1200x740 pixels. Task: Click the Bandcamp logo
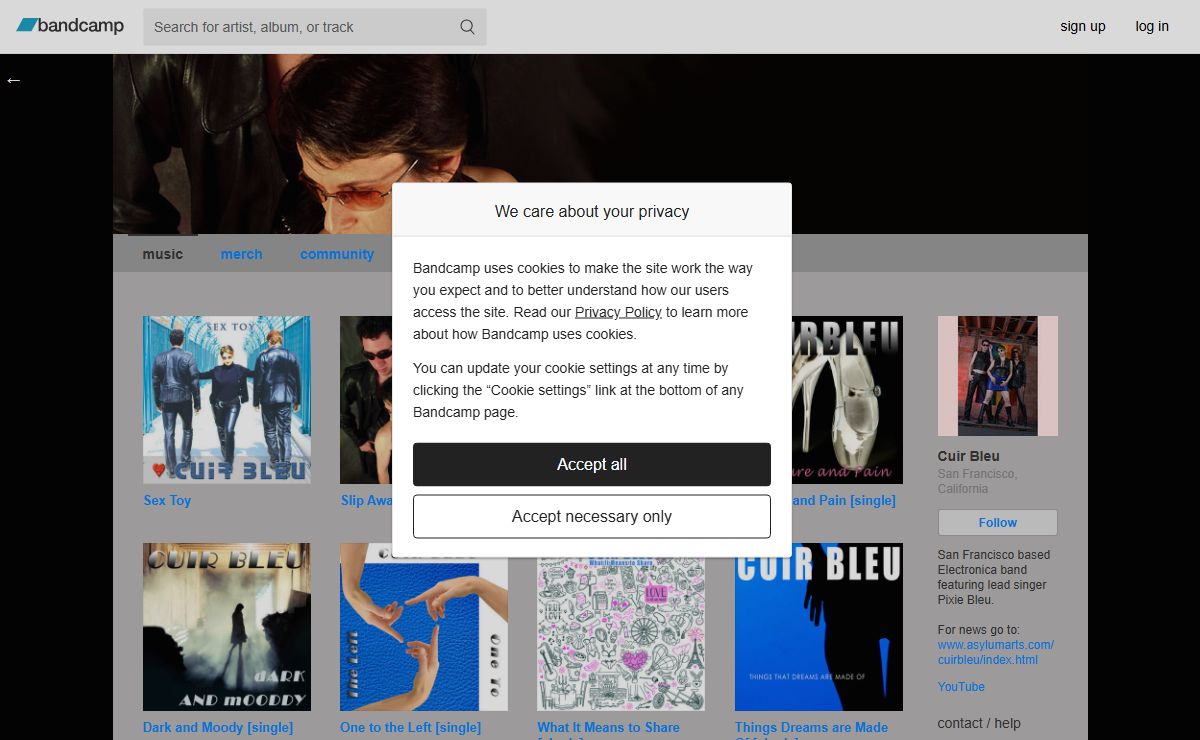(70, 26)
